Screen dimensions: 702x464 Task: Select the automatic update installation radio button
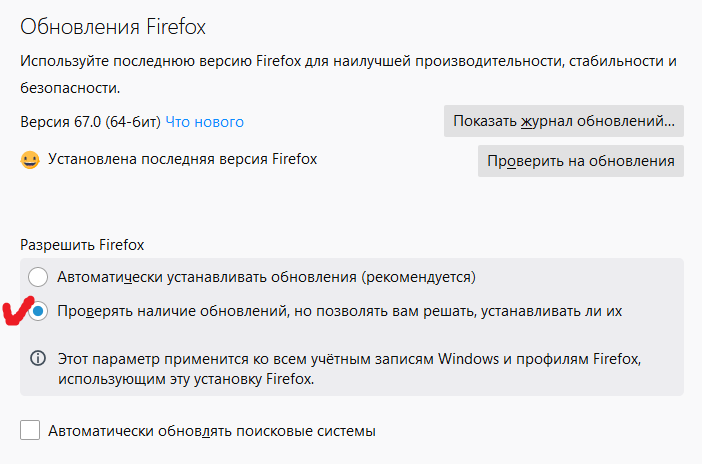[x=38, y=277]
